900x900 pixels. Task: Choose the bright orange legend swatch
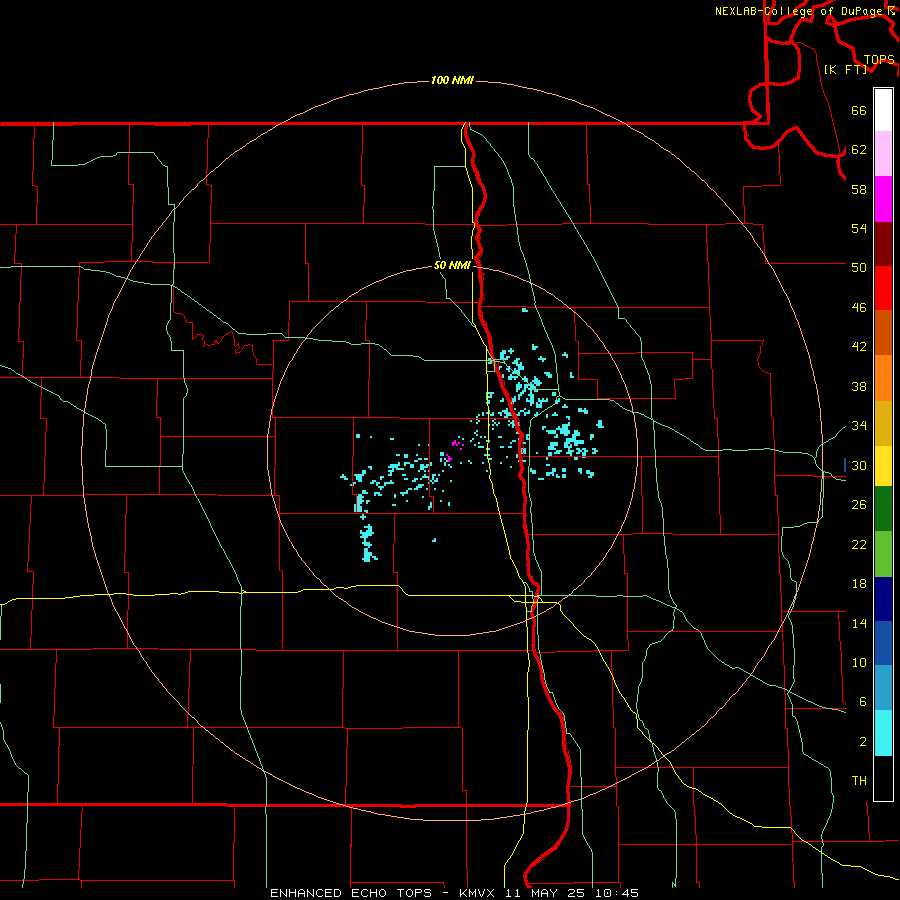pyautogui.click(x=883, y=378)
